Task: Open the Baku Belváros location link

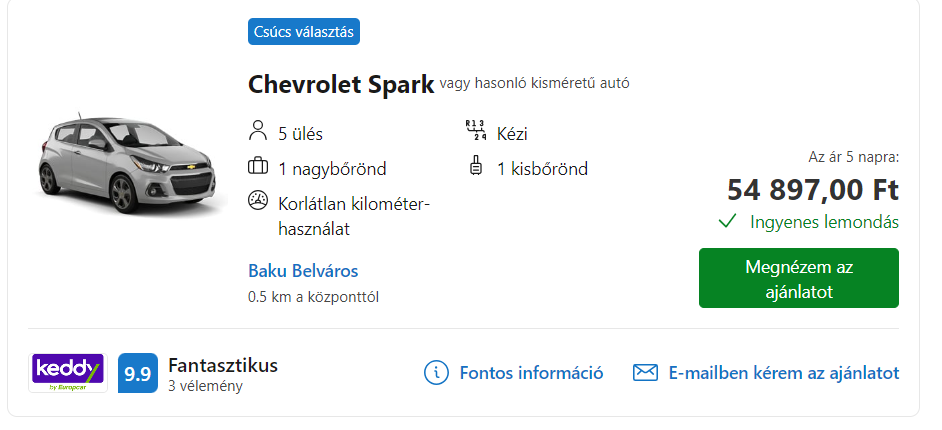Action: pos(303,271)
